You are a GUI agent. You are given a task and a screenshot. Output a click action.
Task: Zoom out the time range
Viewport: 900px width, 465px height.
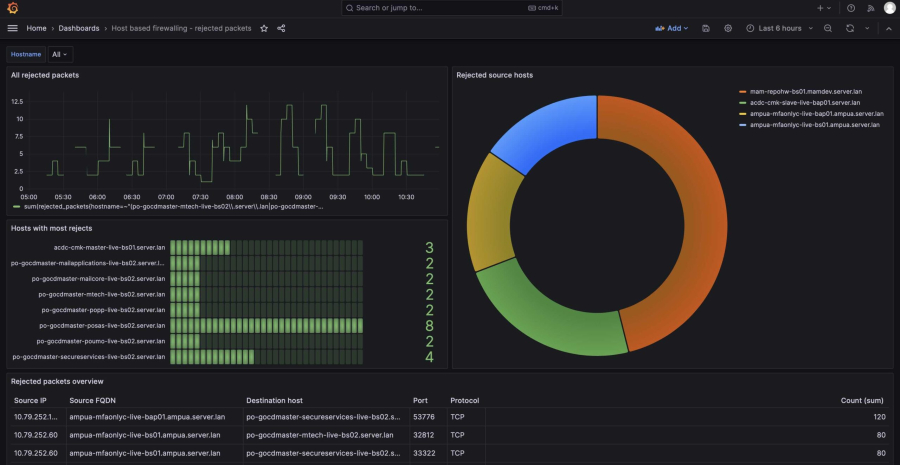[827, 28]
